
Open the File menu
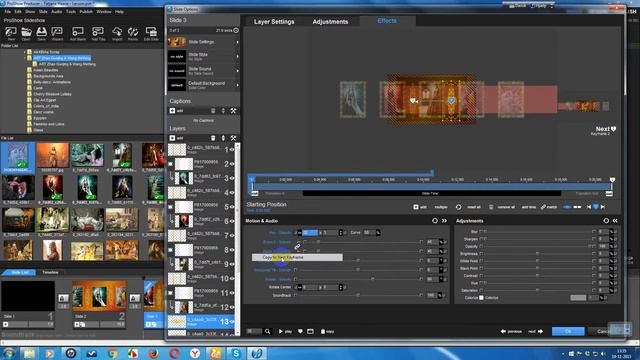[7, 12]
